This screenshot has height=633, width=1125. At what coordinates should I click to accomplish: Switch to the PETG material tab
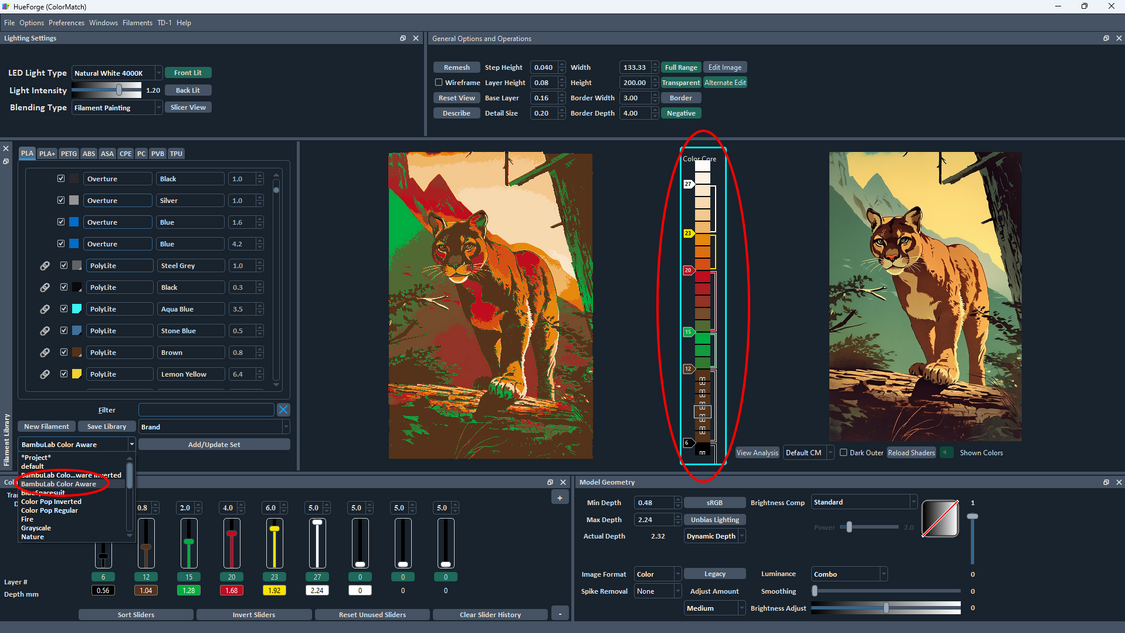click(x=68, y=153)
